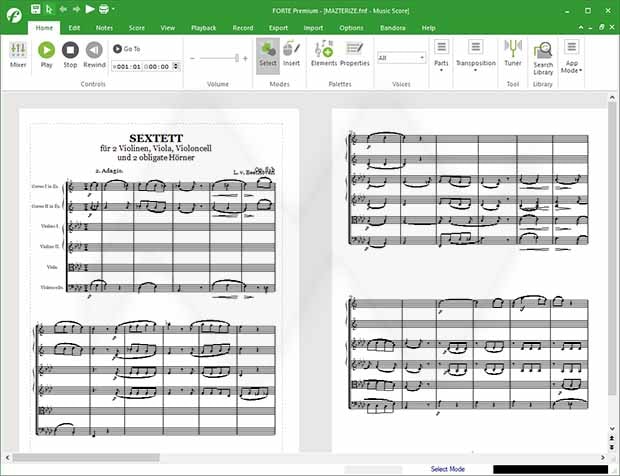This screenshot has width=620, height=476.
Task: Click the 'für 2 Violinen, Viola, Violoncell' subtitle
Action: click(156, 148)
